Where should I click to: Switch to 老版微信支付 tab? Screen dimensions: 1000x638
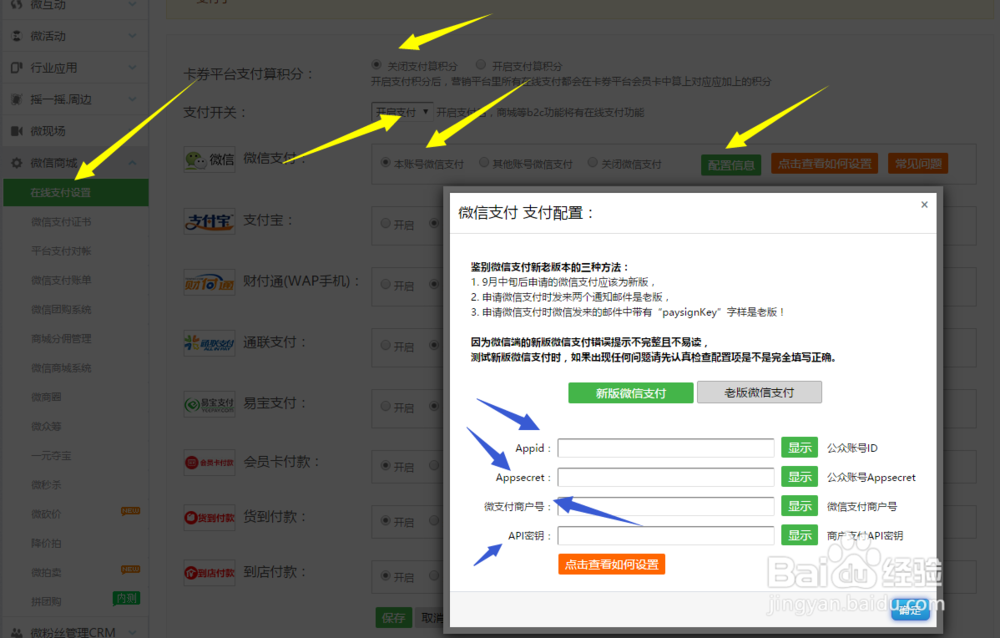pos(759,392)
